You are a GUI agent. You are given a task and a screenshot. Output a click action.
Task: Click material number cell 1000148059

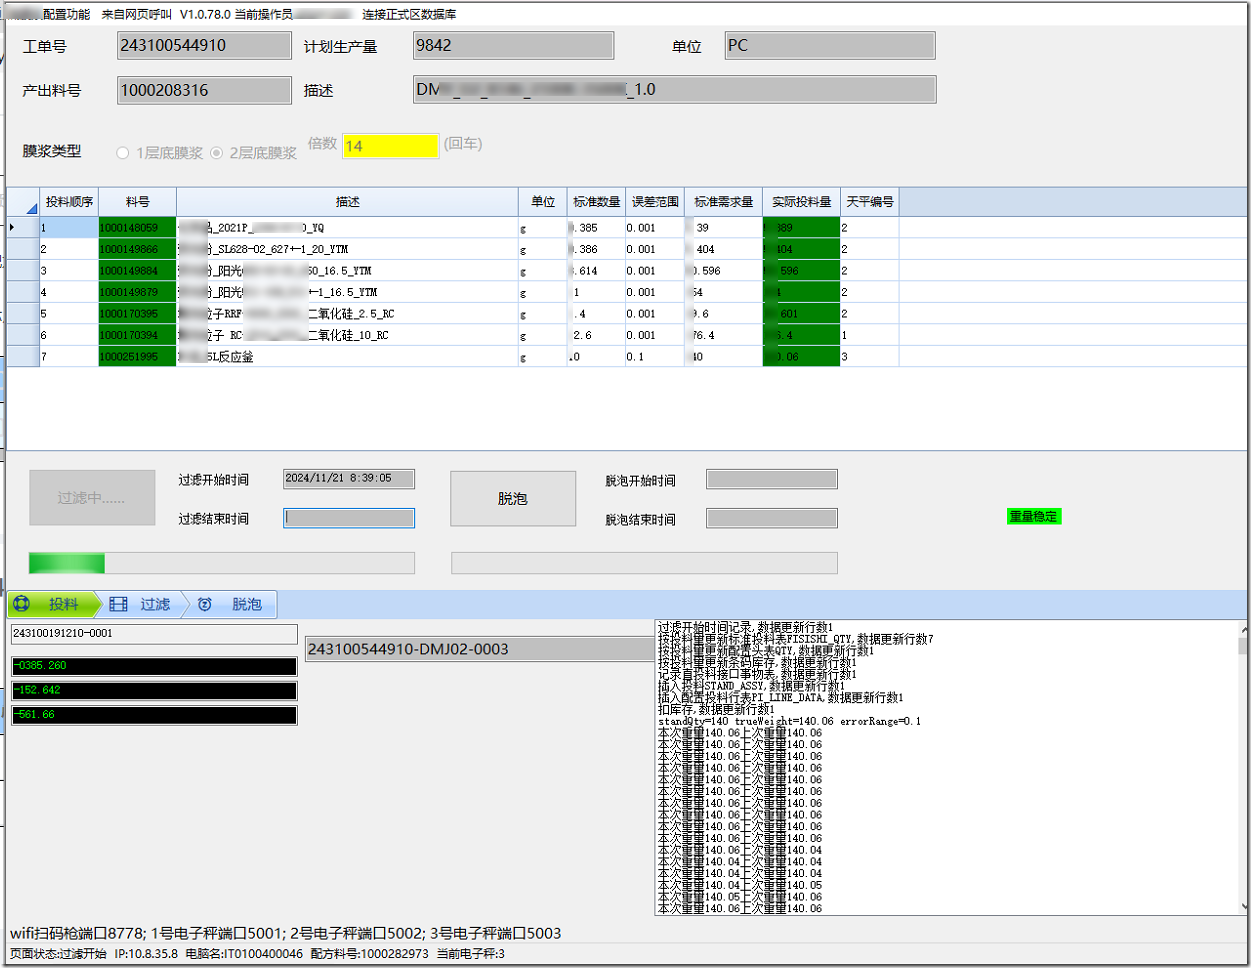click(x=137, y=228)
